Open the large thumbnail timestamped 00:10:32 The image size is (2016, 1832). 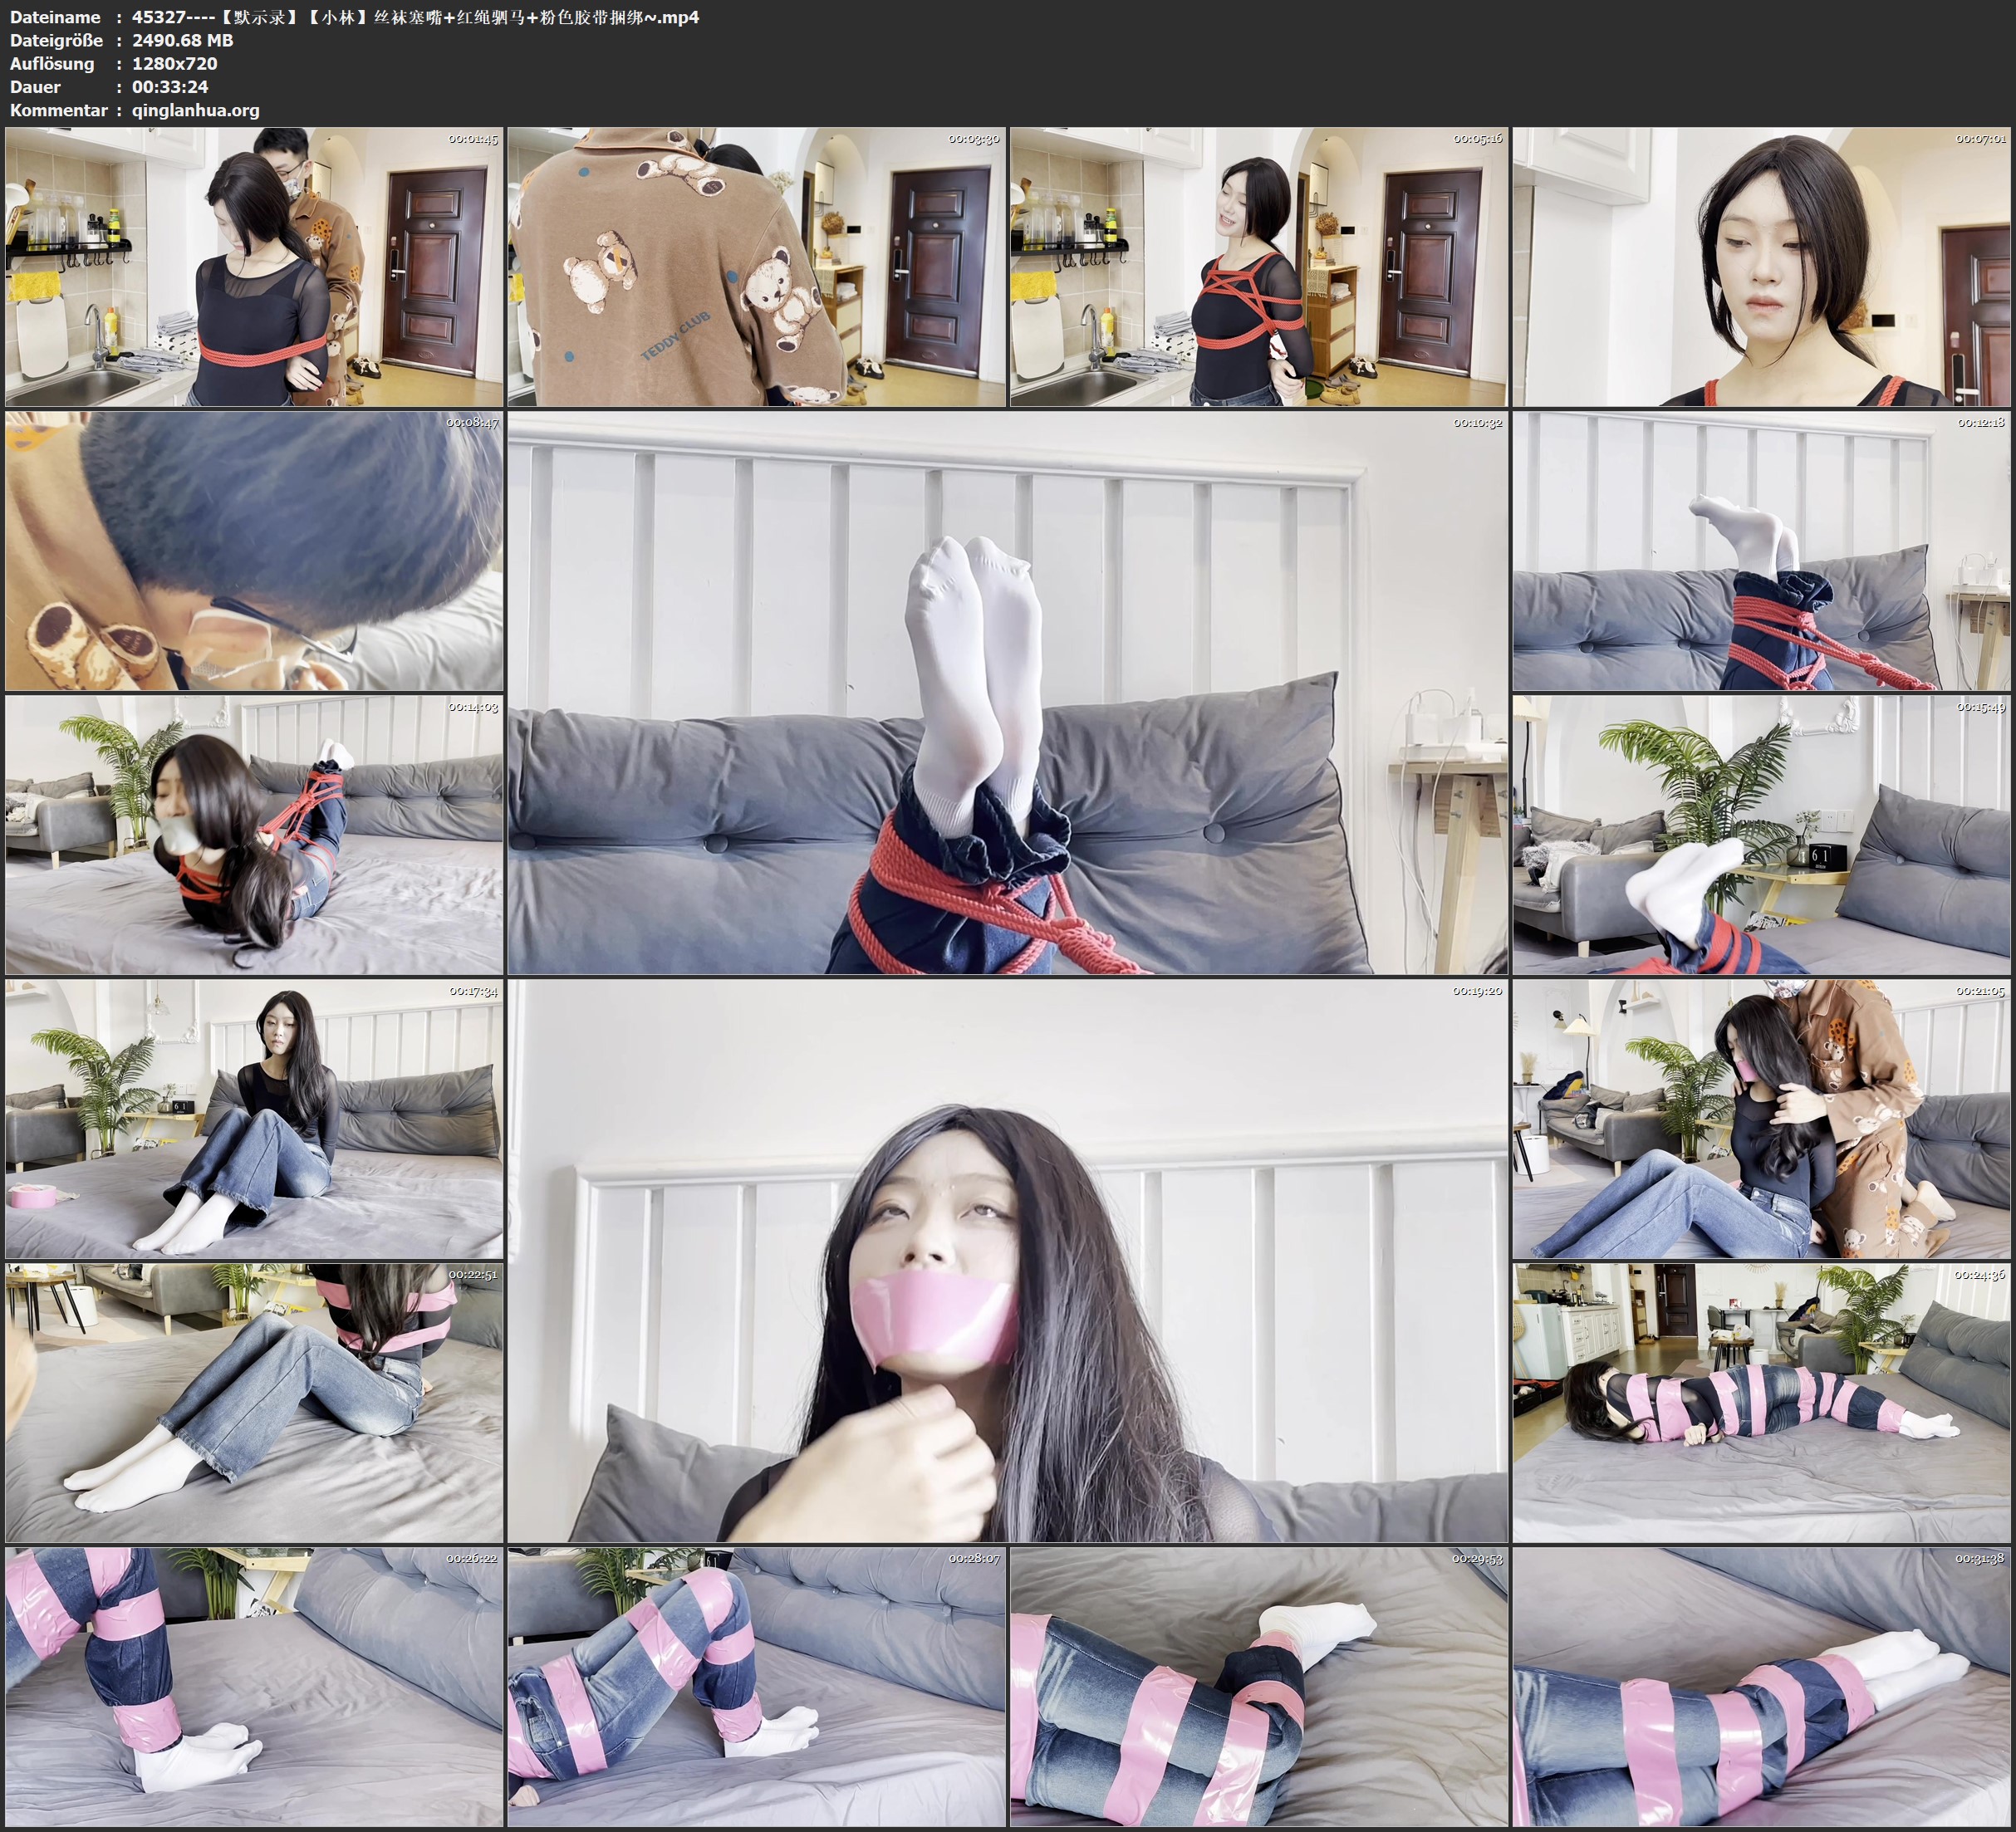(x=1007, y=693)
